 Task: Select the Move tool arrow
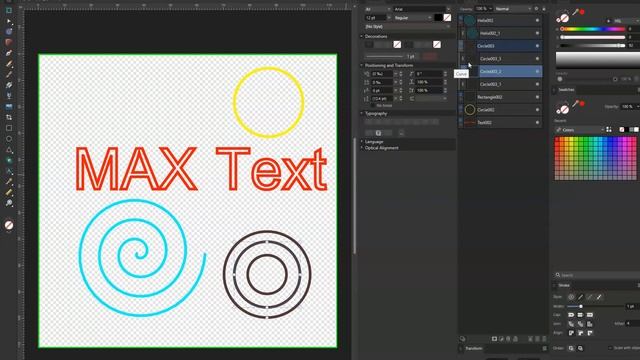coord(9,21)
